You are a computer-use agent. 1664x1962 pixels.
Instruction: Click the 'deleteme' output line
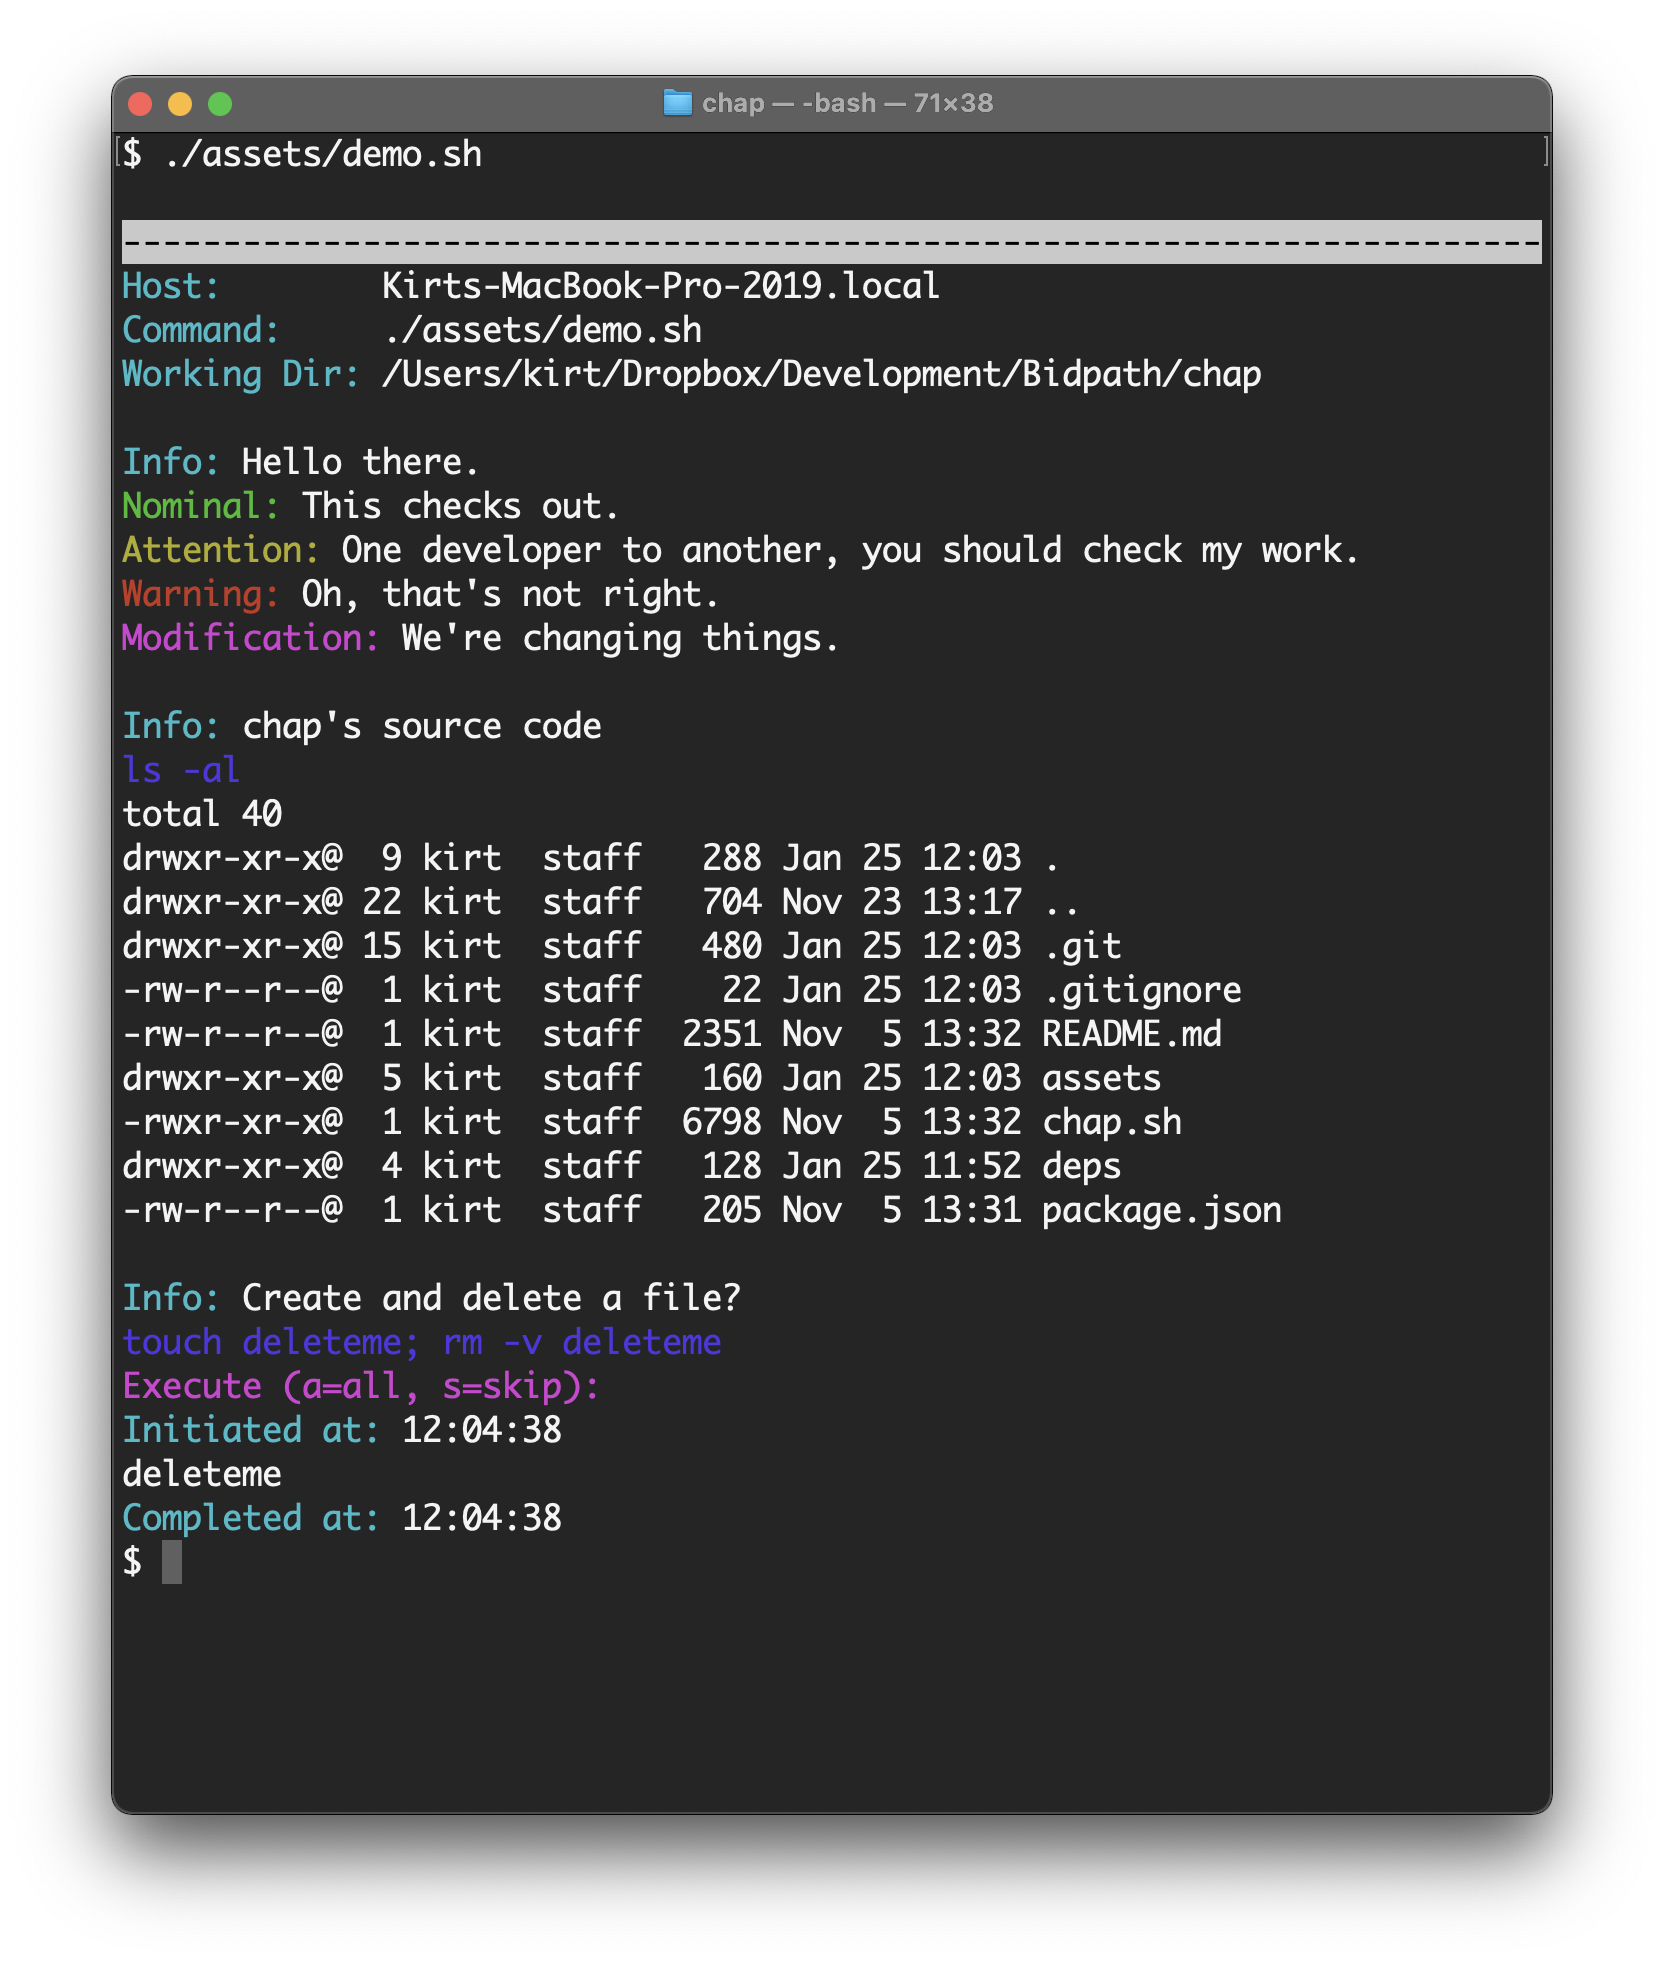click(202, 1474)
